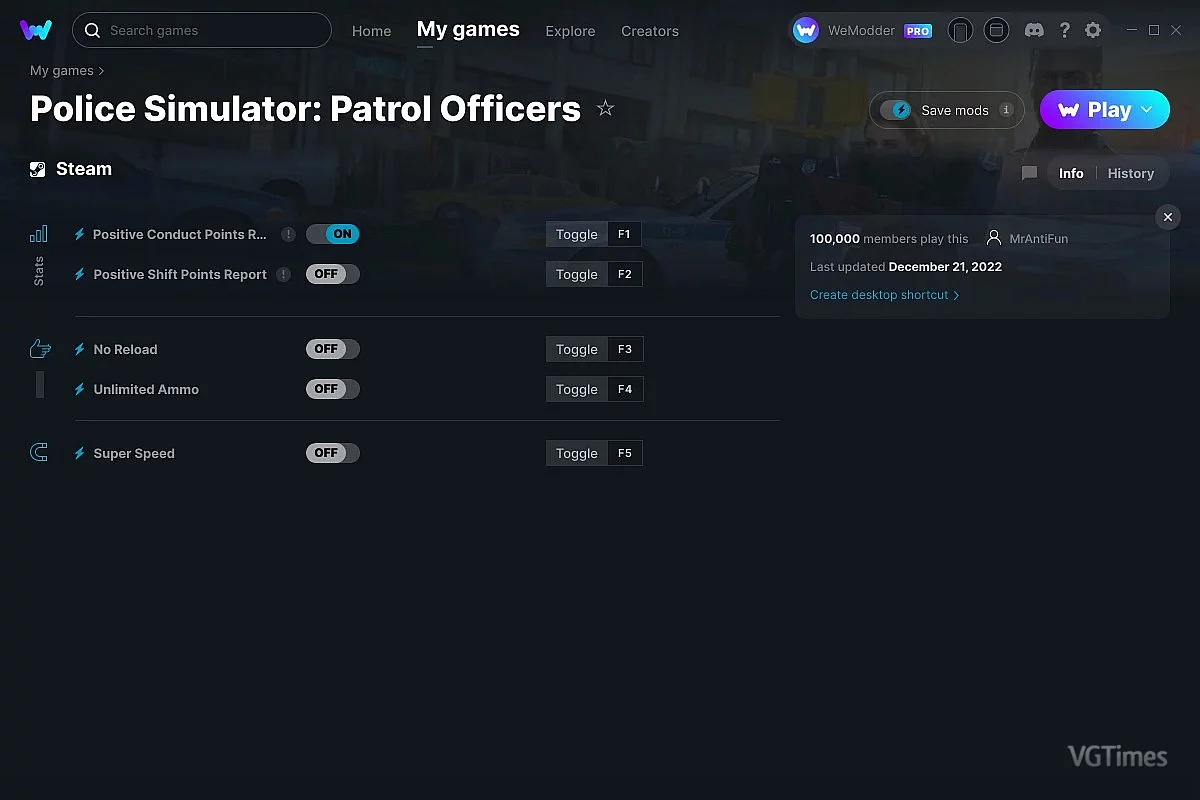The image size is (1200, 800).
Task: Show info for Positive Shift Points Report
Action: [284, 274]
